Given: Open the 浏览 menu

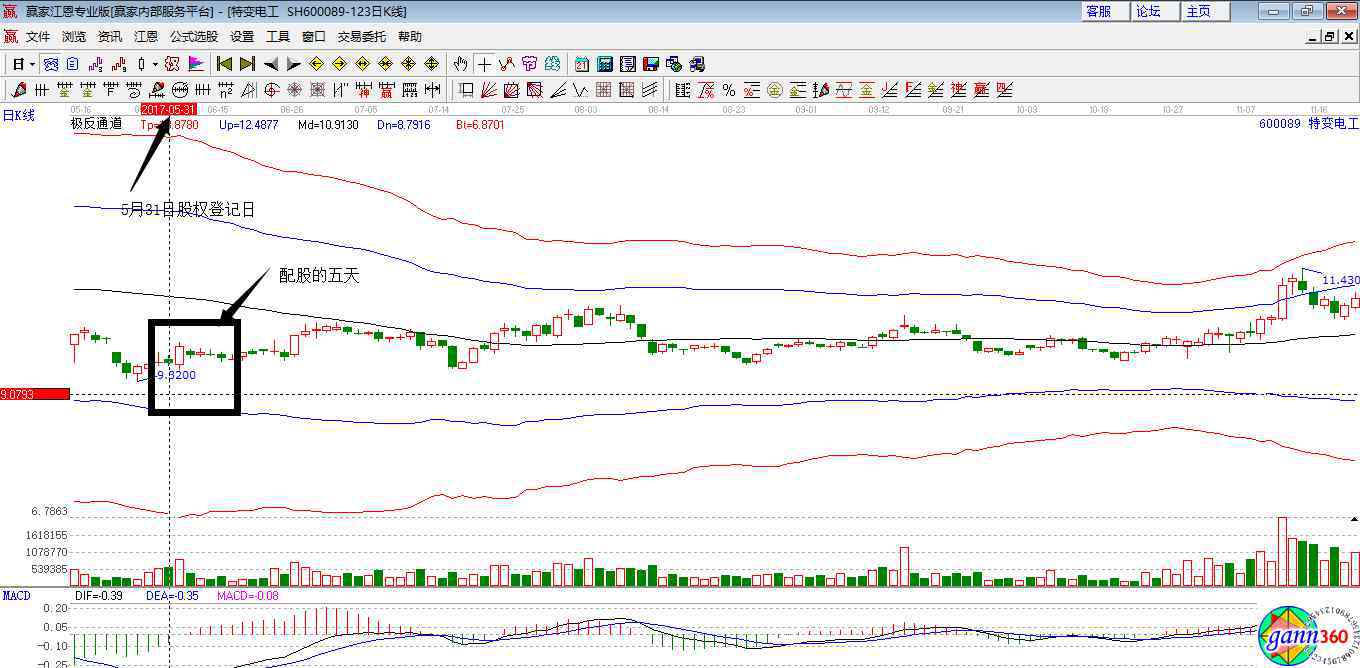Looking at the screenshot, I should [x=74, y=37].
